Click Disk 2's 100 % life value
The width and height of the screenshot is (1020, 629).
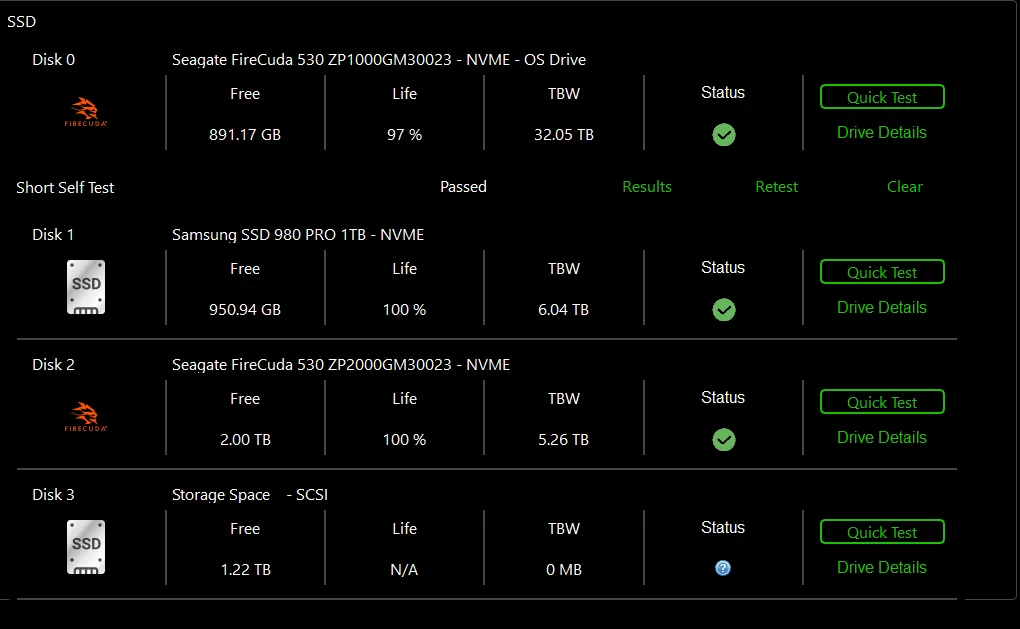point(404,440)
